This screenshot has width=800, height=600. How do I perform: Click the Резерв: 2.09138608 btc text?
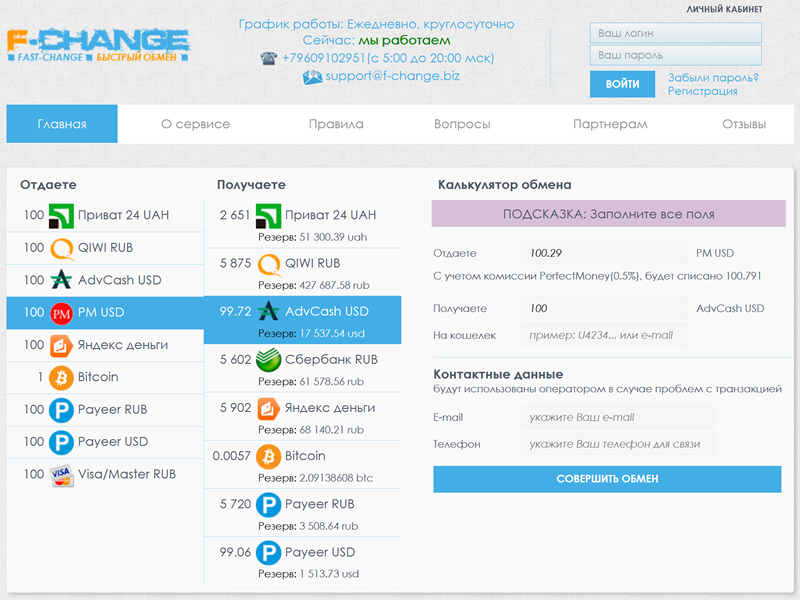click(x=315, y=478)
